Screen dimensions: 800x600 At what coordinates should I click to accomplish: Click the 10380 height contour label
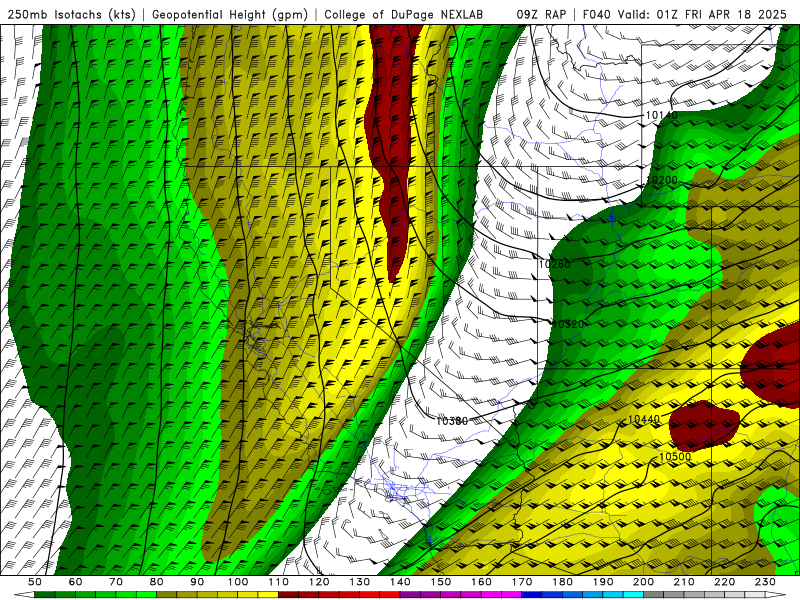pyautogui.click(x=452, y=421)
